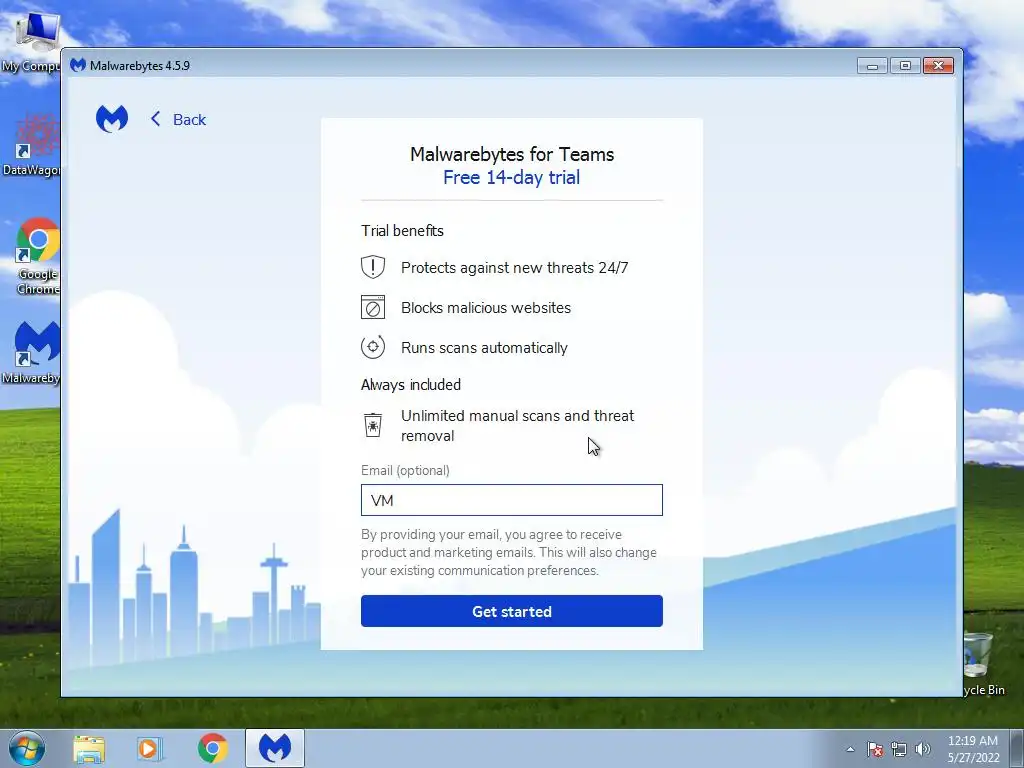The height and width of the screenshot is (768, 1024).
Task: Open Windows Media Player from taskbar
Action: tap(150, 749)
